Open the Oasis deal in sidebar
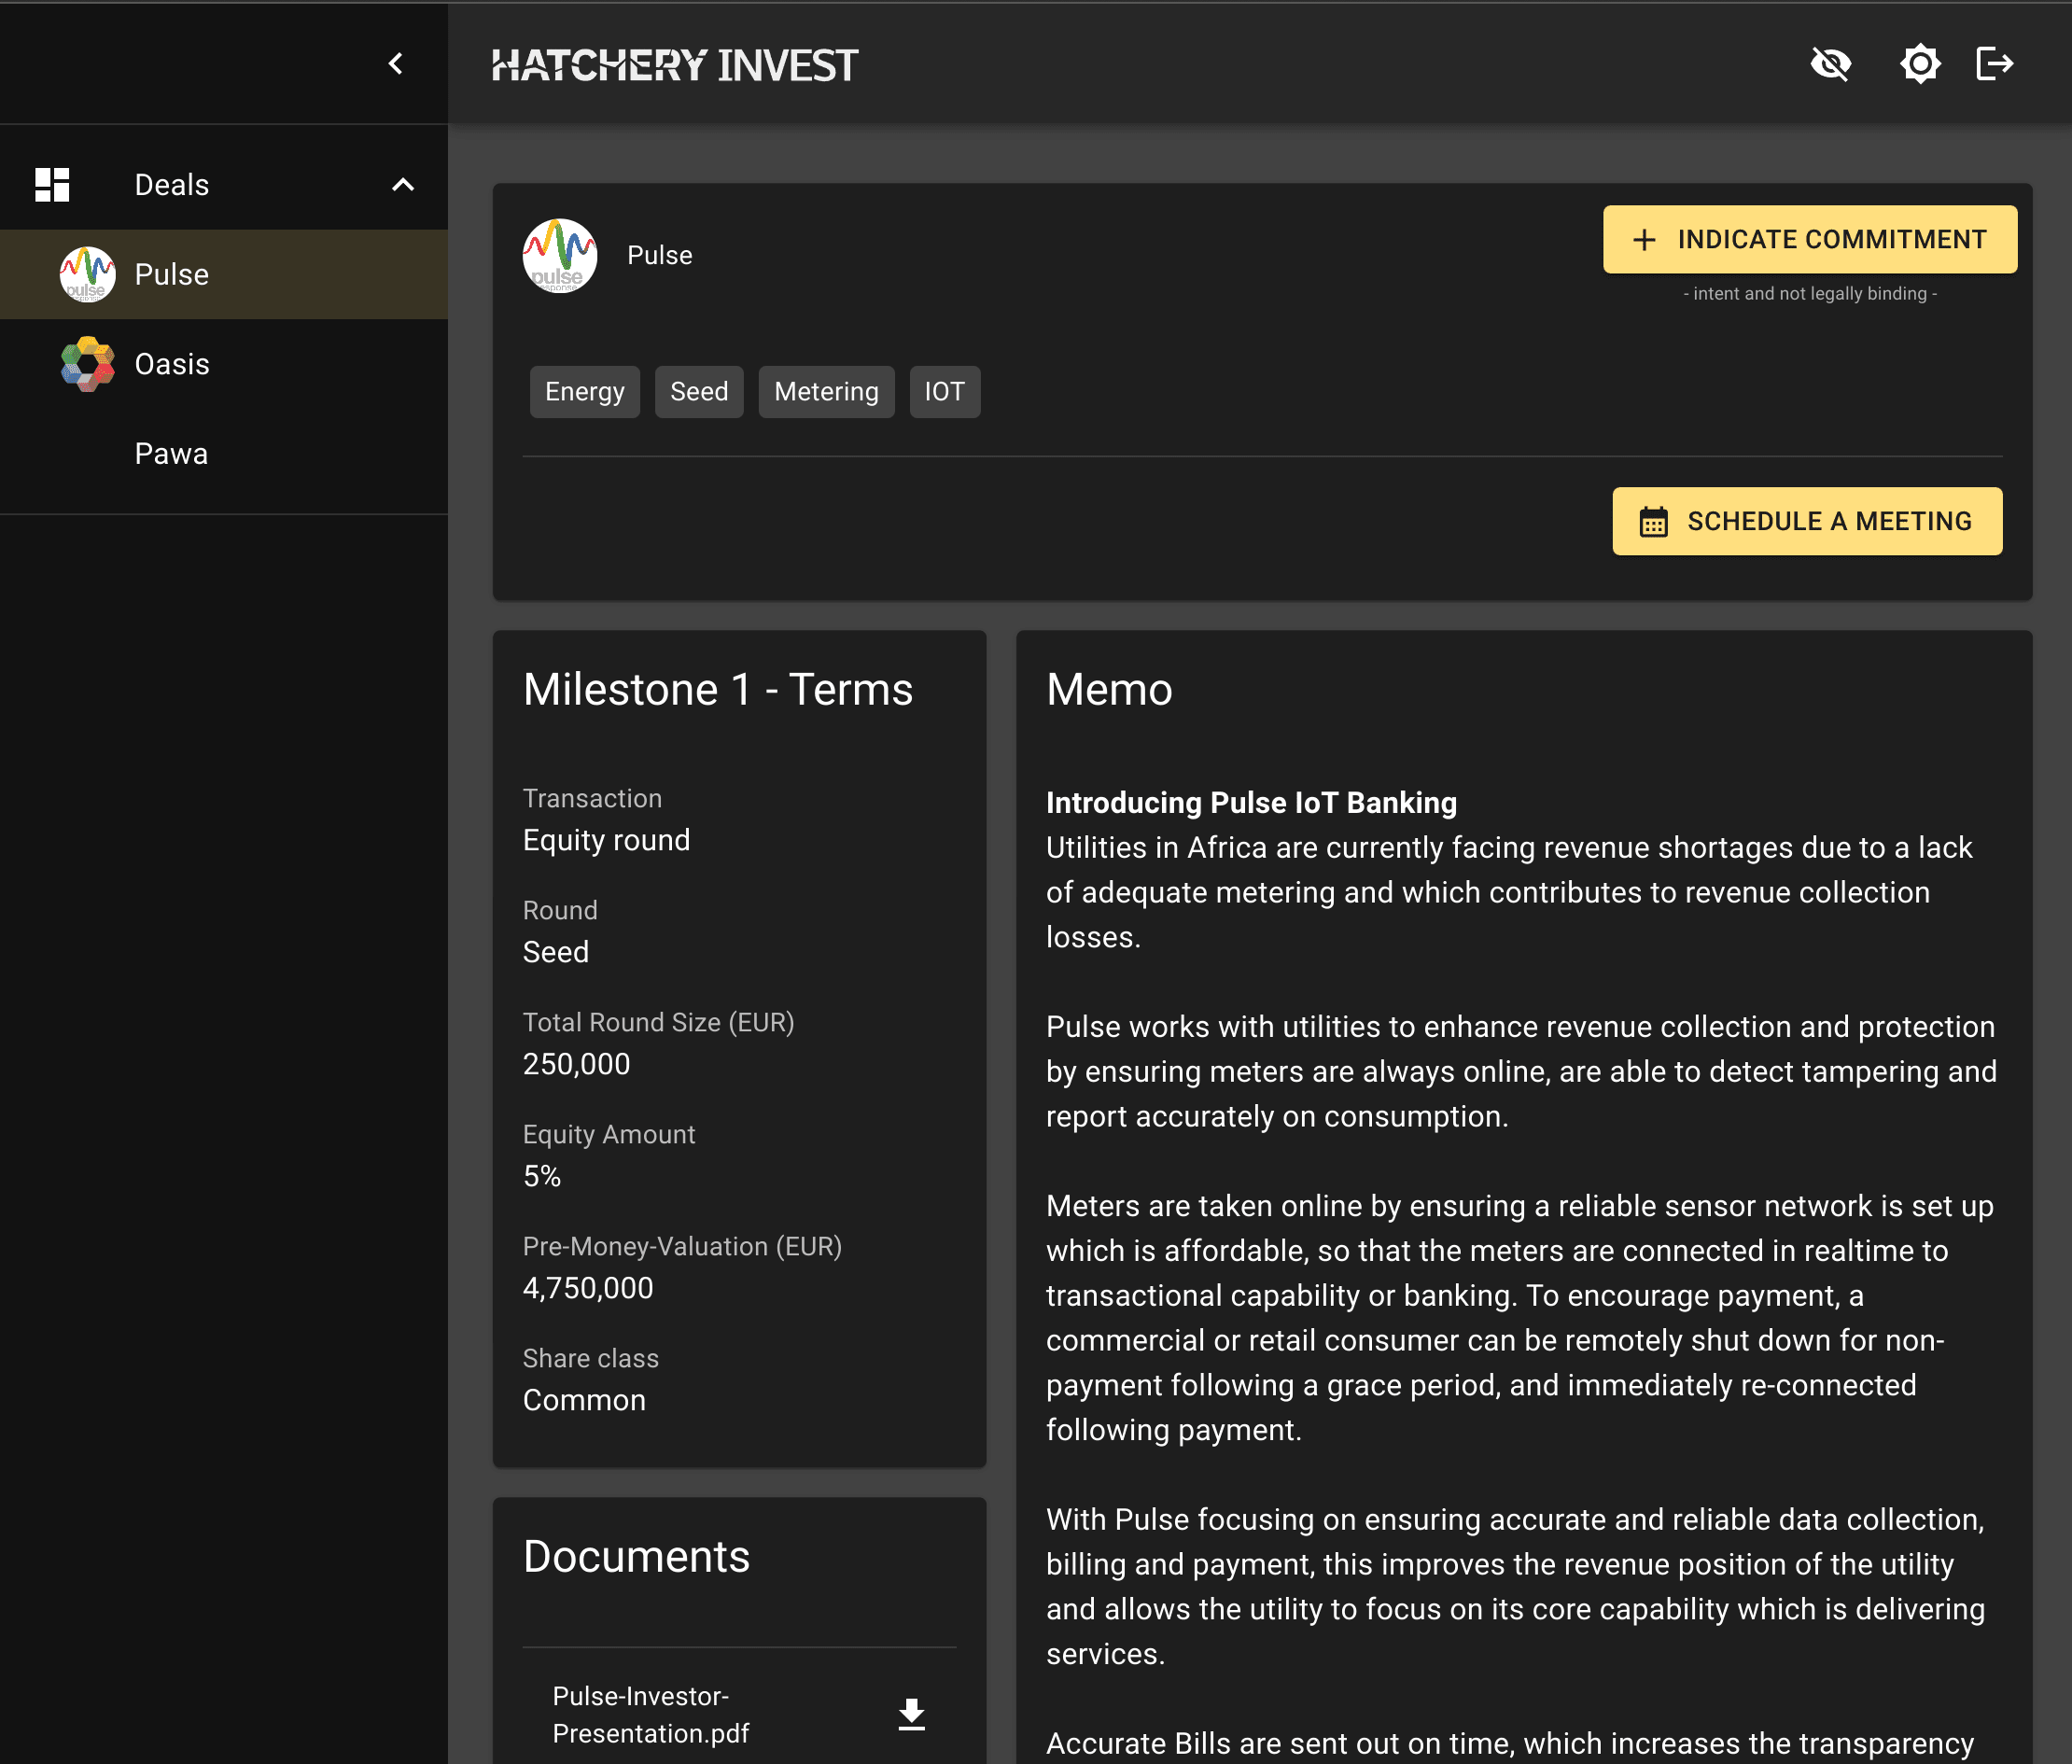Viewport: 2072px width, 1764px height. click(172, 364)
